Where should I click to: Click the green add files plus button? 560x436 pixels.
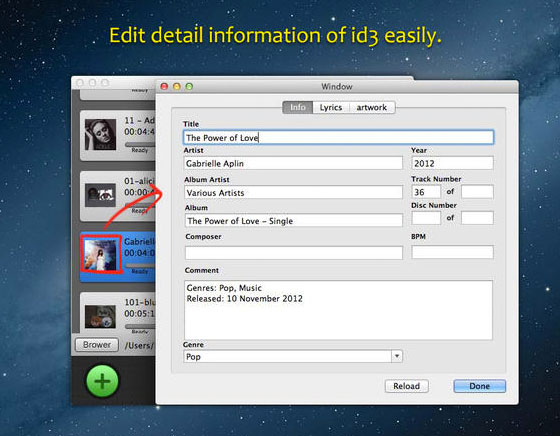click(102, 381)
